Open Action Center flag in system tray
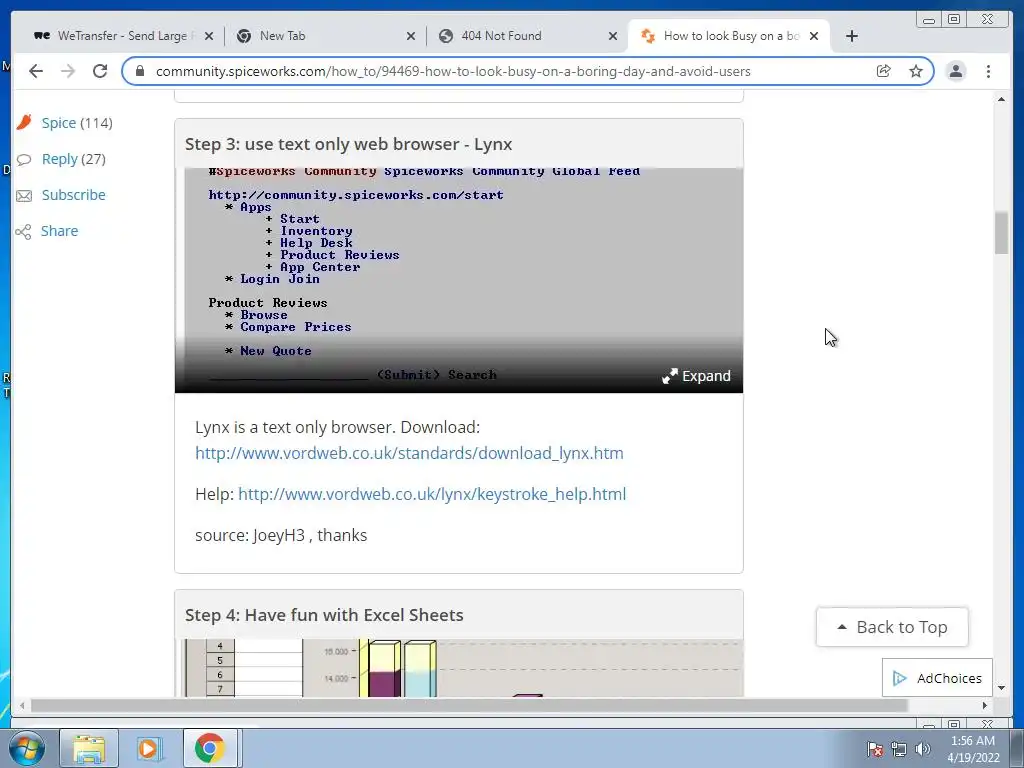The width and height of the screenshot is (1024, 768). pos(874,749)
